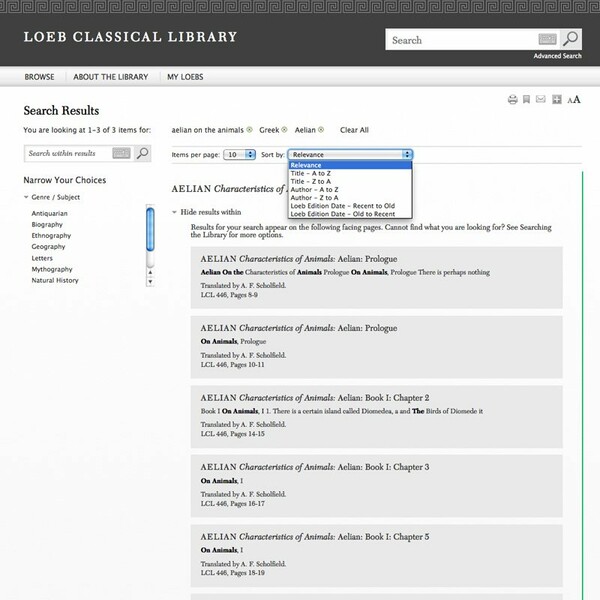Filter by Geography genre

pos(48,247)
